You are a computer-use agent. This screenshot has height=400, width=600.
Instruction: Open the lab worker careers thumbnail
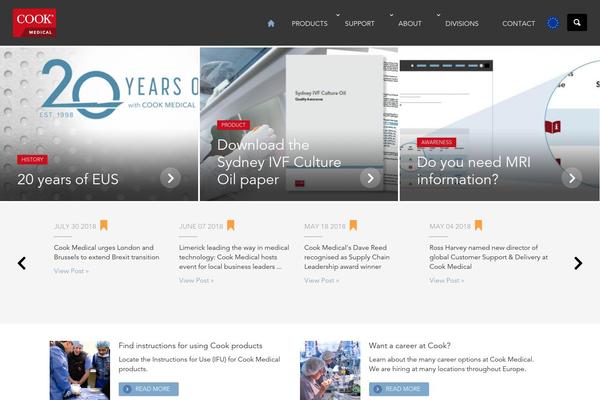pos(330,370)
